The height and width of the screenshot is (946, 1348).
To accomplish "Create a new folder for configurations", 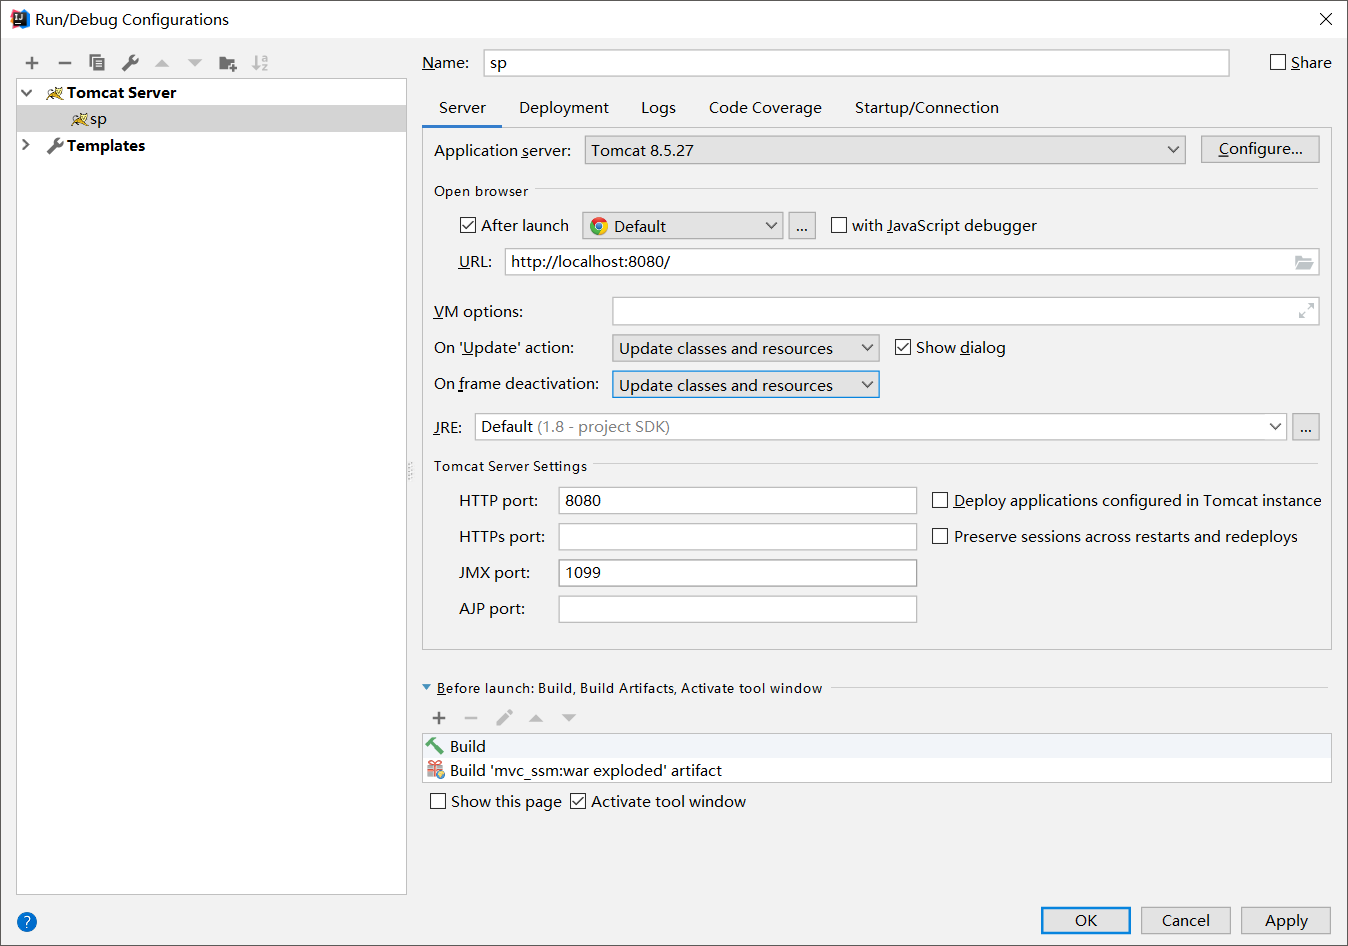I will pyautogui.click(x=228, y=63).
